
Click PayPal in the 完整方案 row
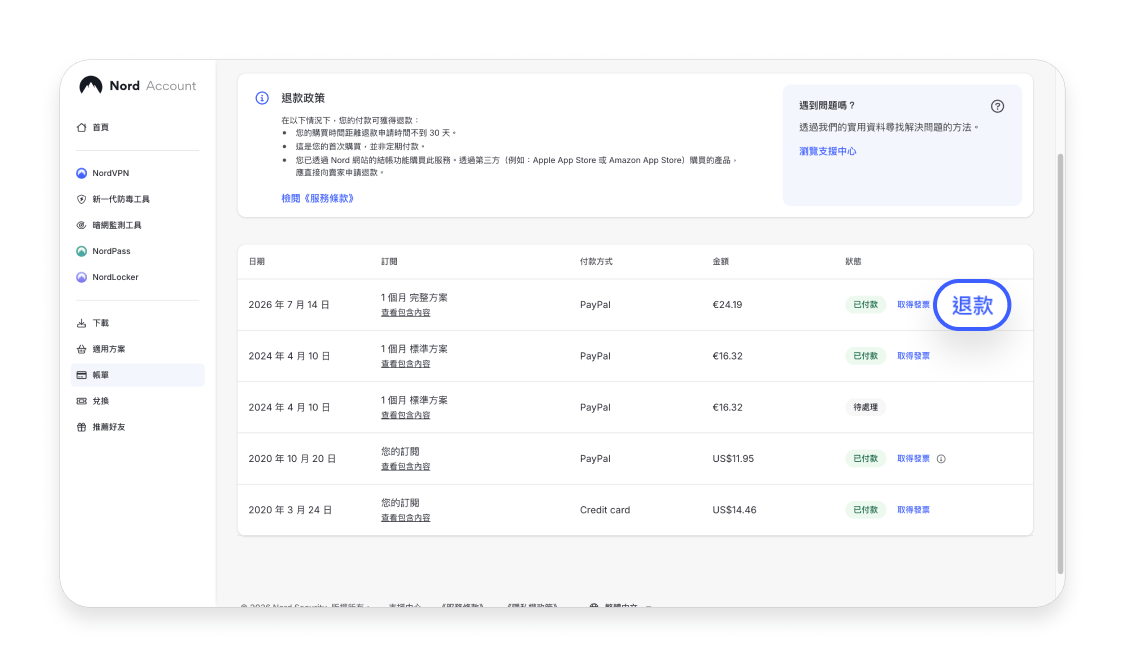[595, 304]
